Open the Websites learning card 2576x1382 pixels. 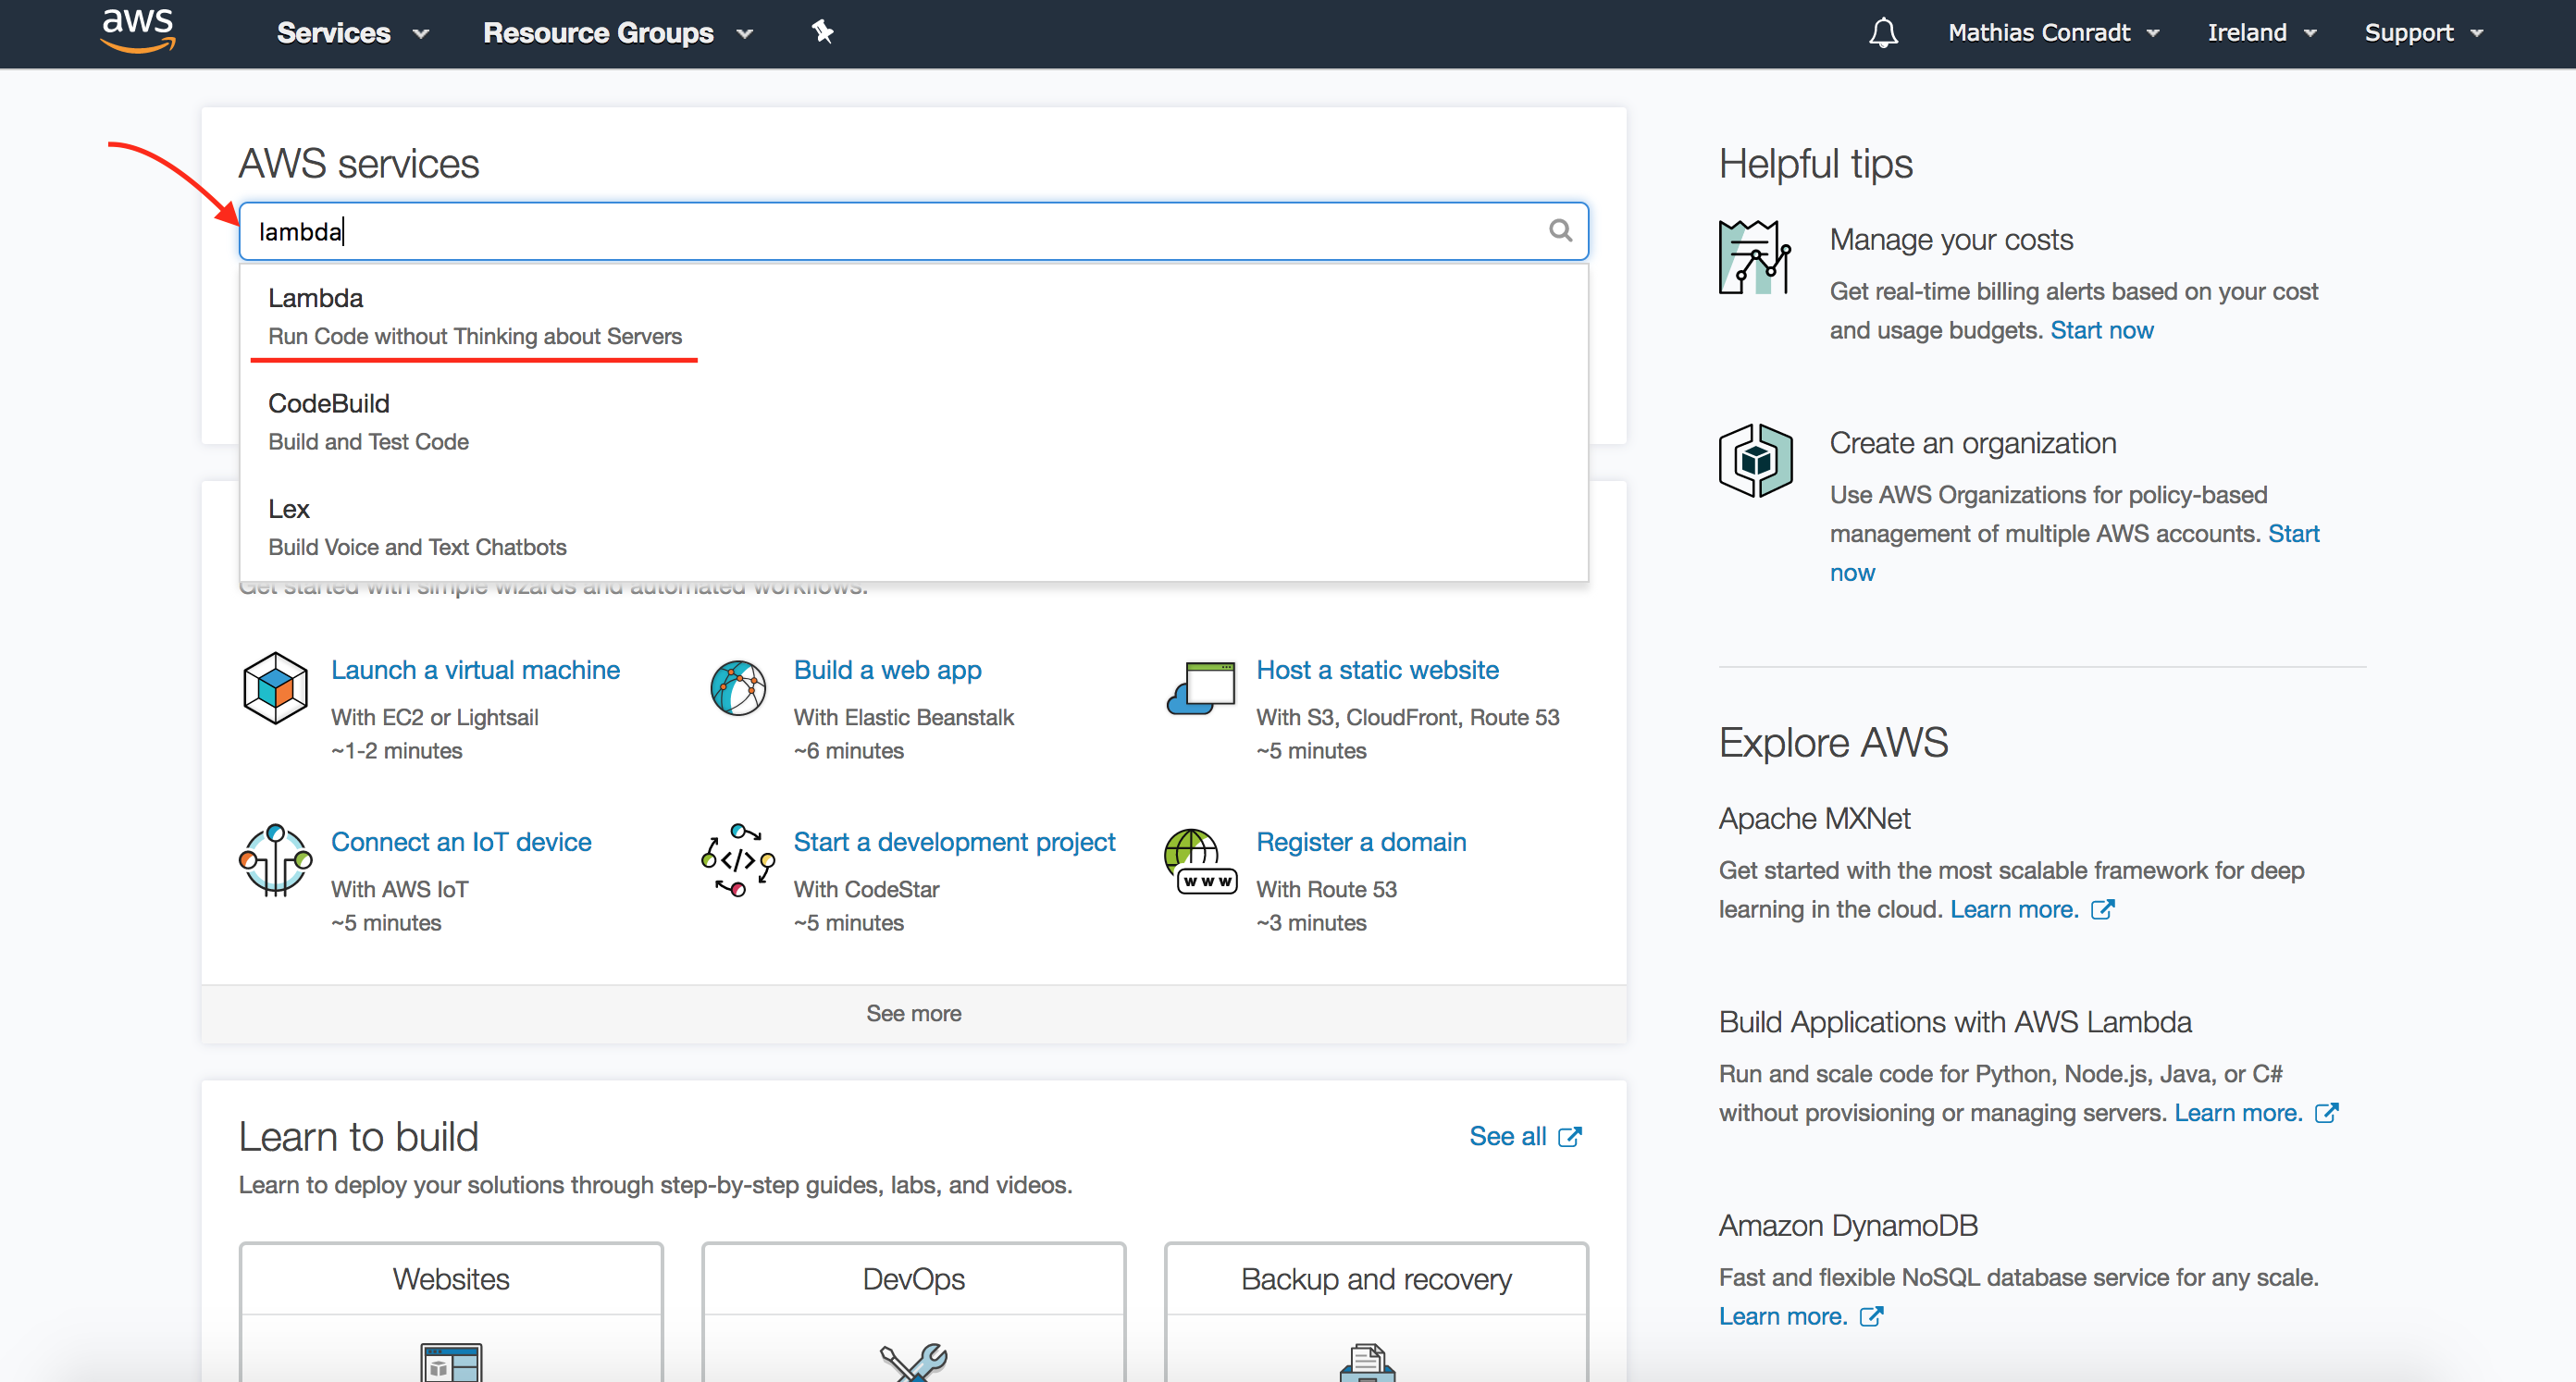[x=451, y=1312]
